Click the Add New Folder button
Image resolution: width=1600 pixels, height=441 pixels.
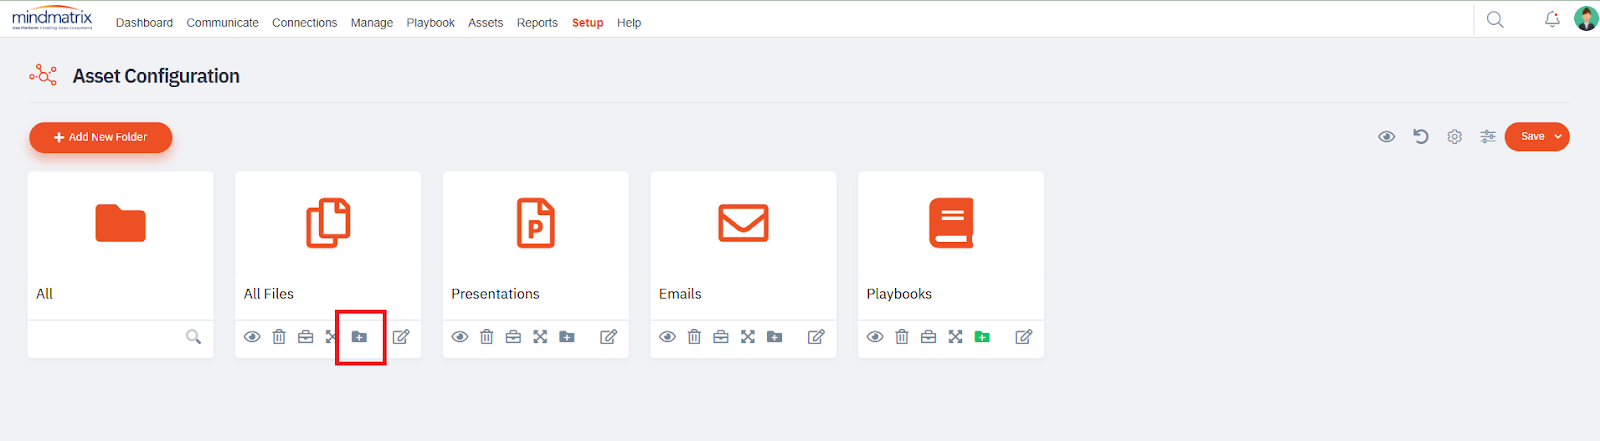click(101, 137)
